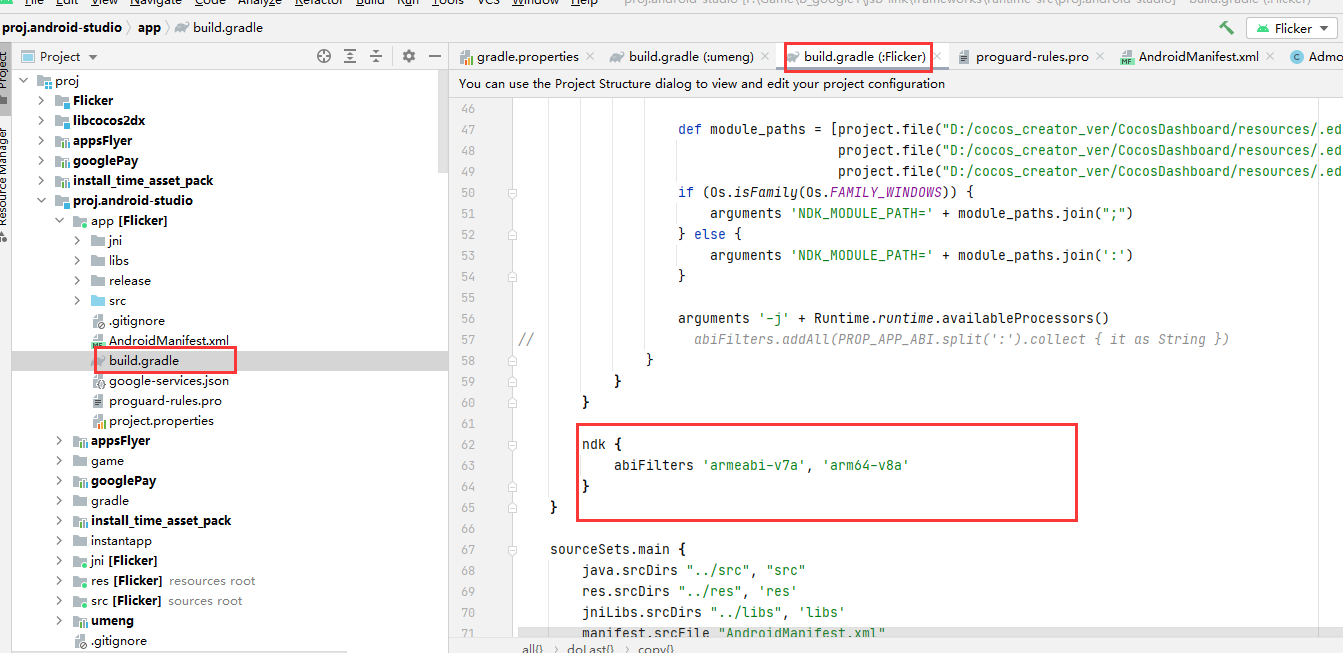This screenshot has height=653, width=1343.
Task: Switch to the AndroidManifest.xml tab
Action: tap(1198, 57)
